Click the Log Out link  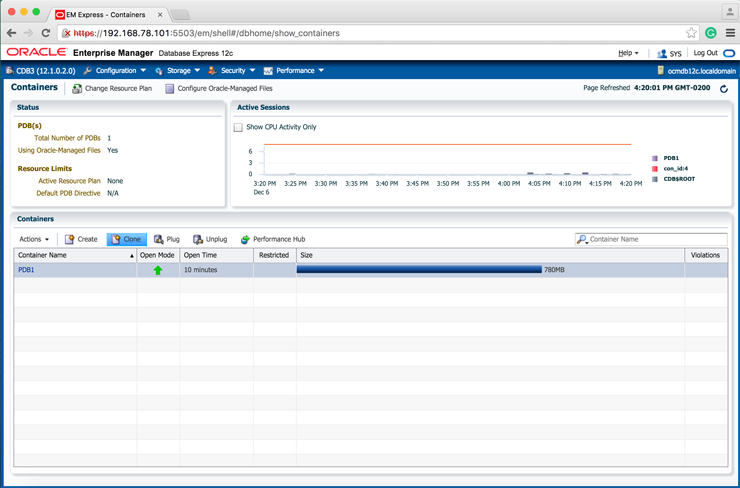[x=706, y=53]
